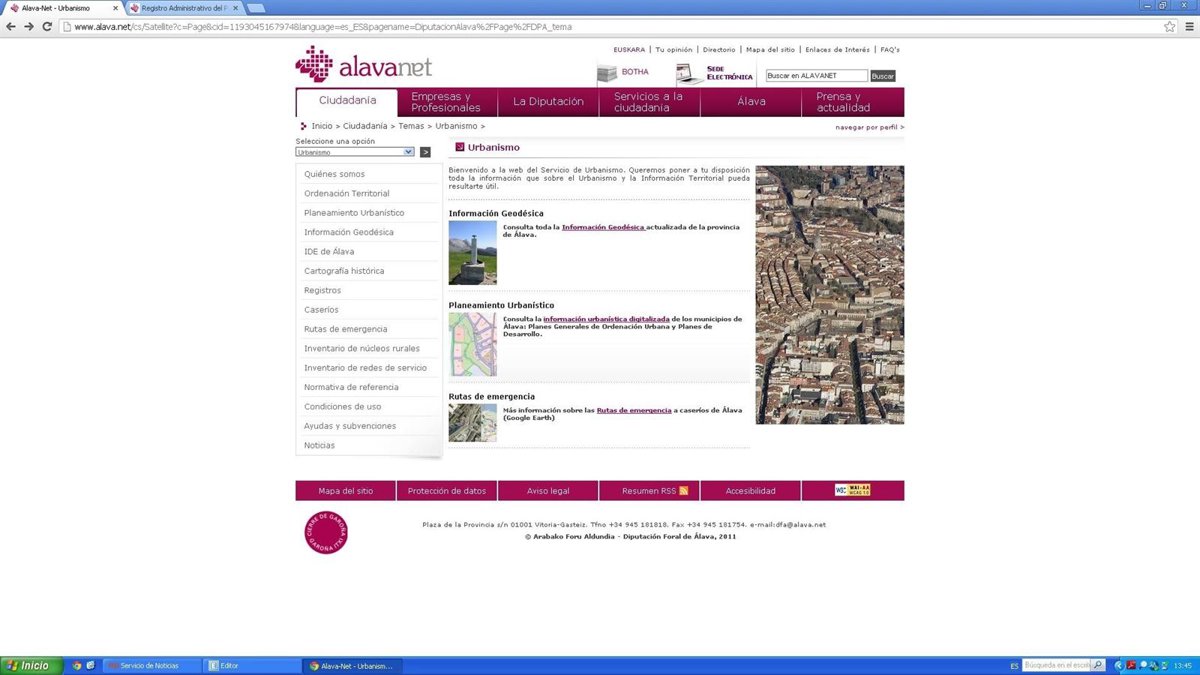Click the Inicio start button
Image resolution: width=1200 pixels, height=675 pixels.
pyautogui.click(x=28, y=665)
